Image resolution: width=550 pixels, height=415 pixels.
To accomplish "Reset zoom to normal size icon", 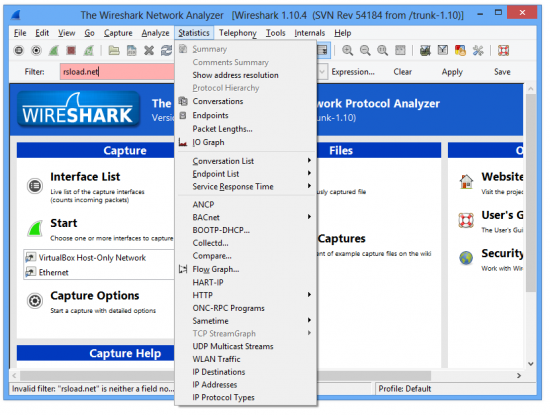I will (x=382, y=51).
